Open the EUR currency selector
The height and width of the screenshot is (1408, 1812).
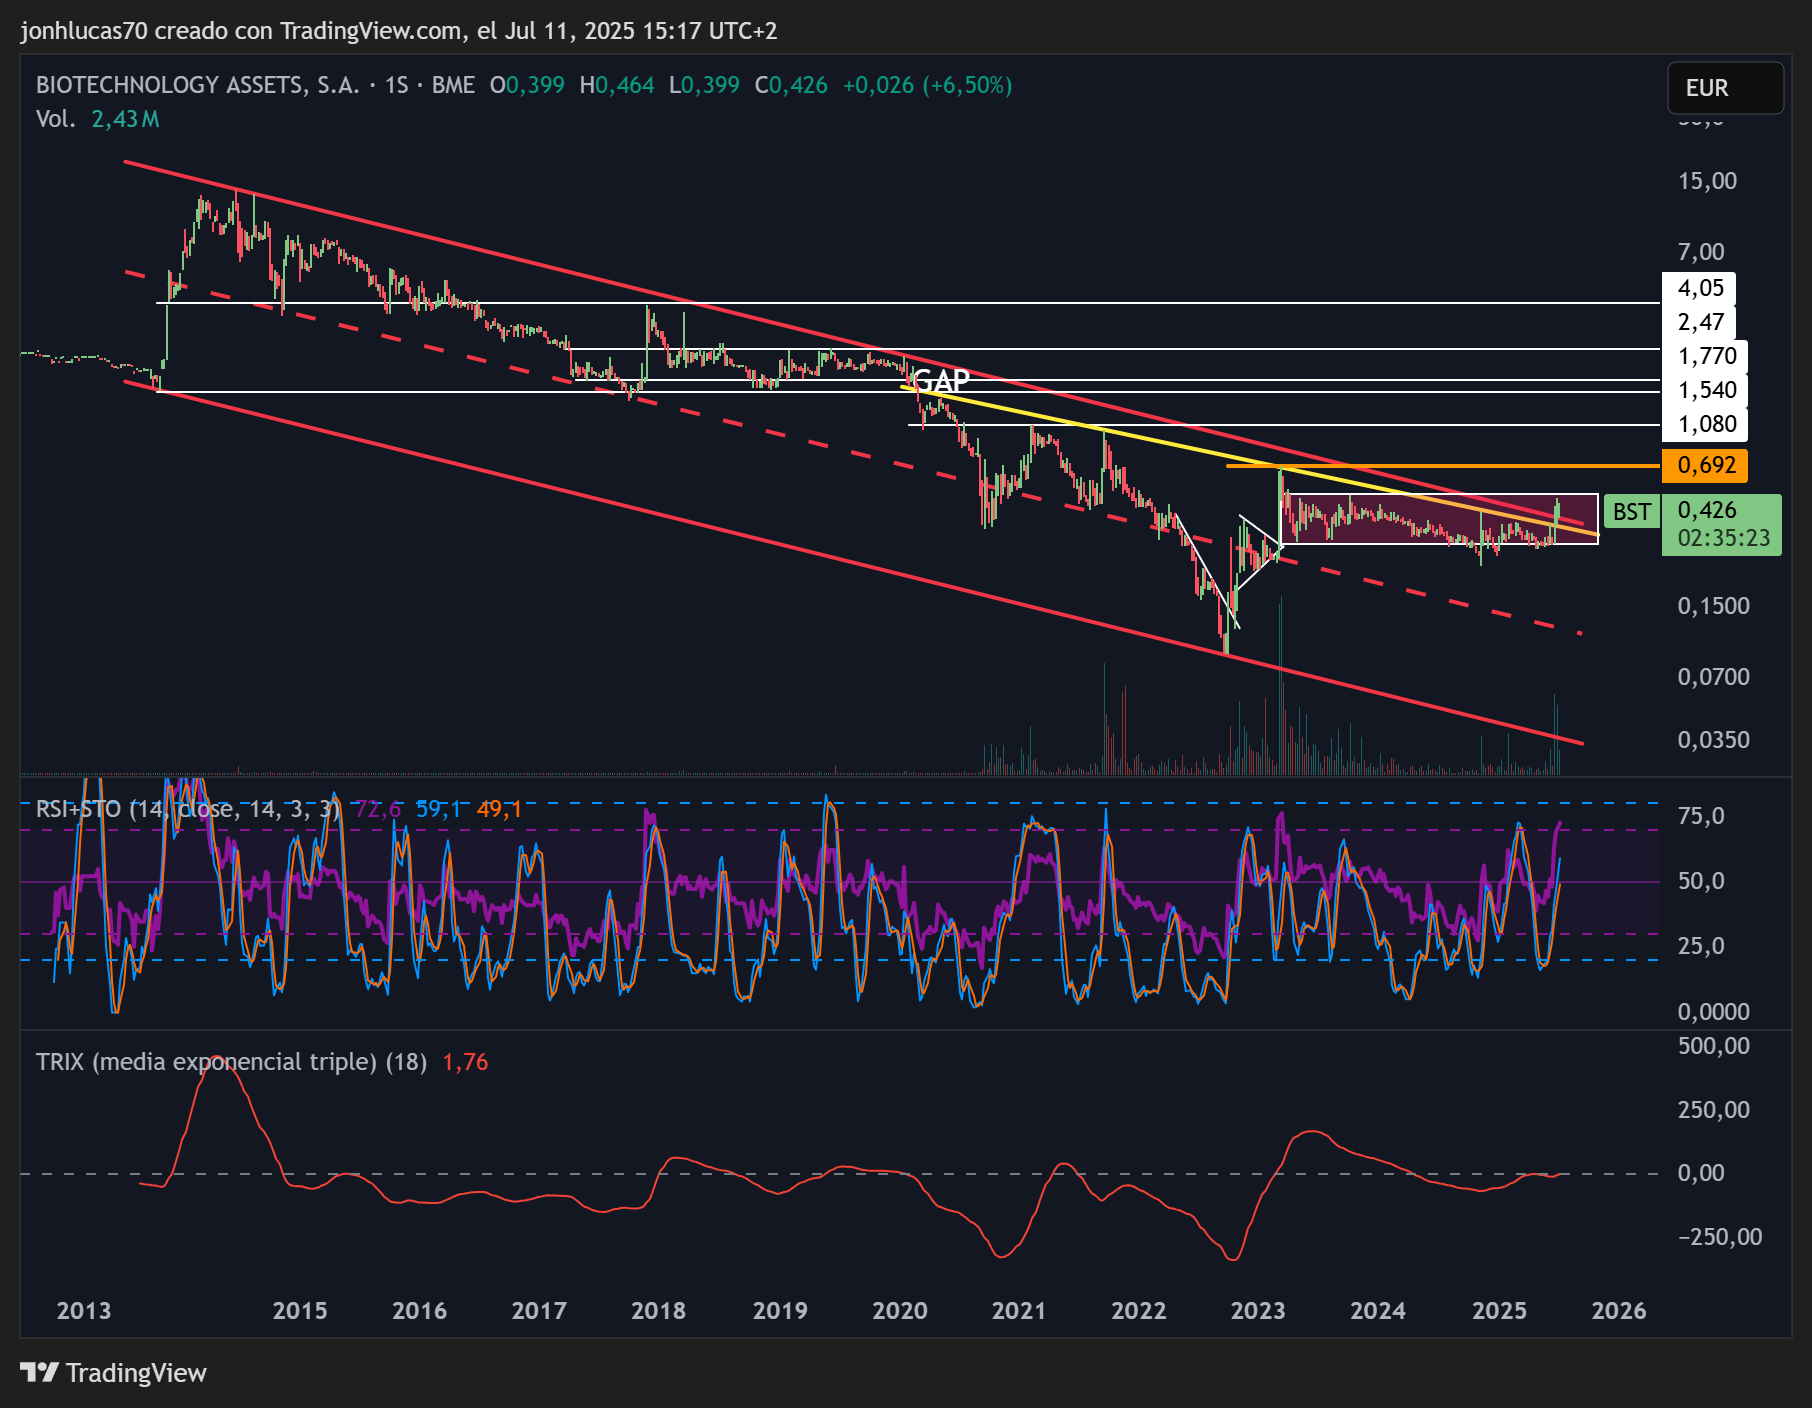(1725, 88)
